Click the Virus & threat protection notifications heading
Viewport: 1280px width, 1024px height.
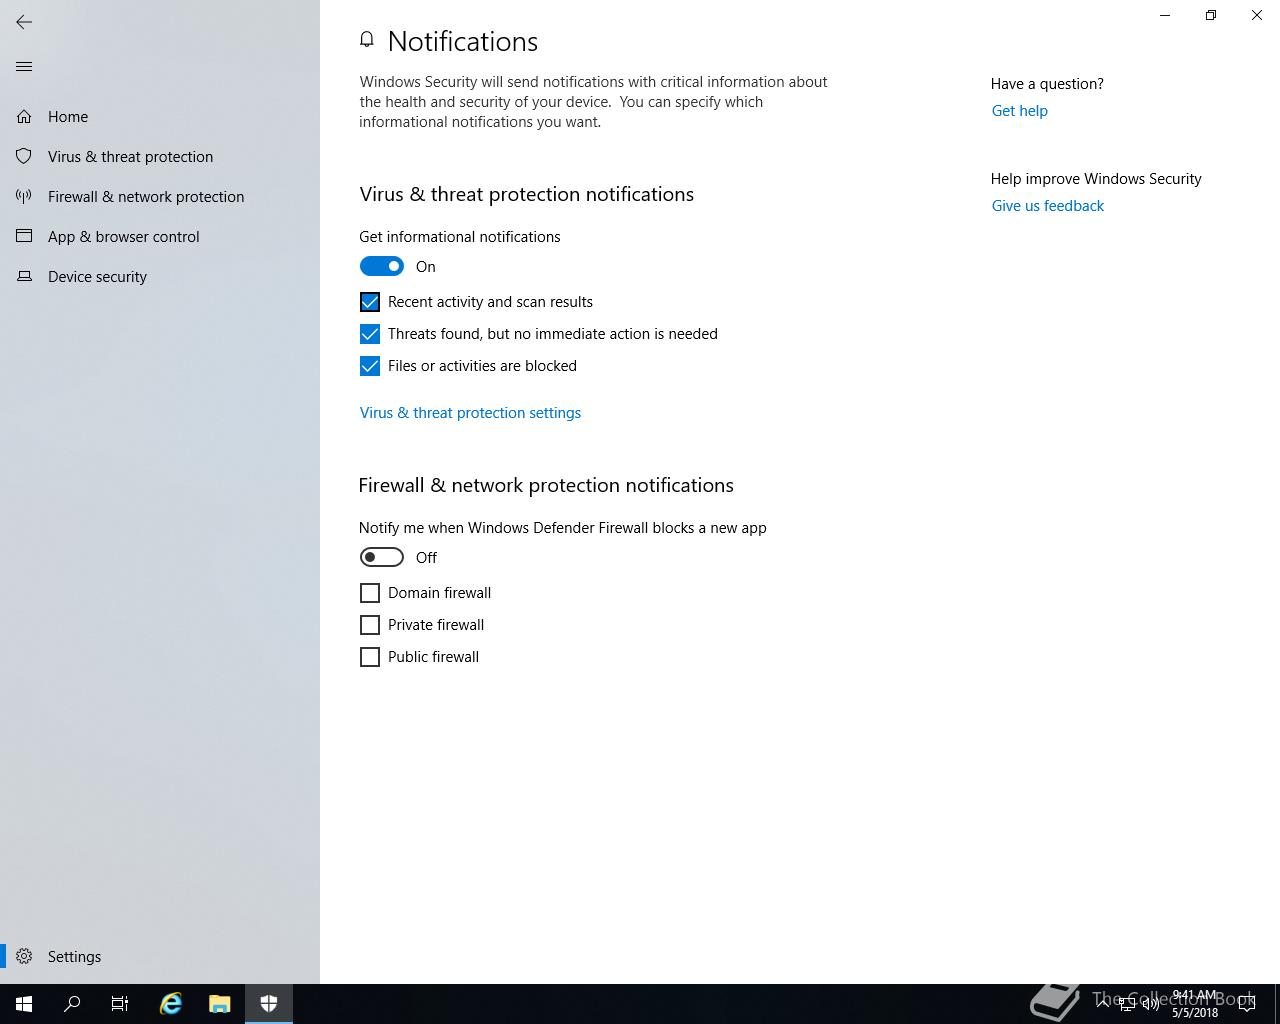[527, 194]
